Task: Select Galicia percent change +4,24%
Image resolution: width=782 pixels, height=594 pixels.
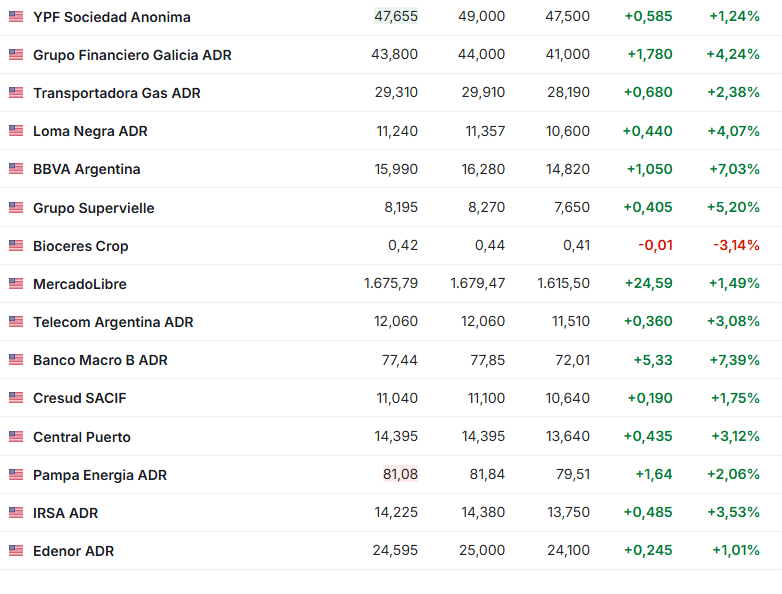Action: pyautogui.click(x=733, y=54)
